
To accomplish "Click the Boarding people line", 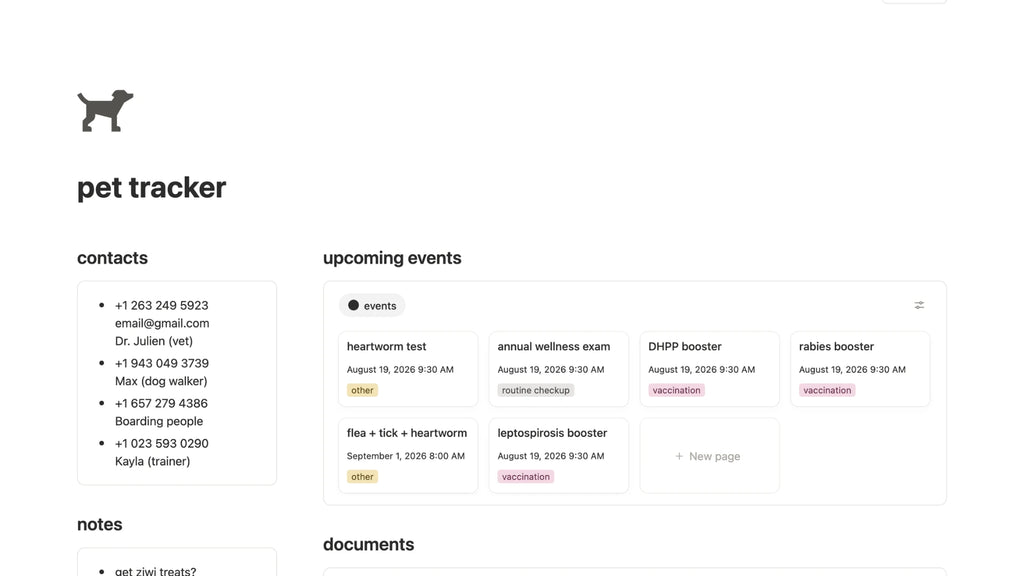I will [159, 421].
